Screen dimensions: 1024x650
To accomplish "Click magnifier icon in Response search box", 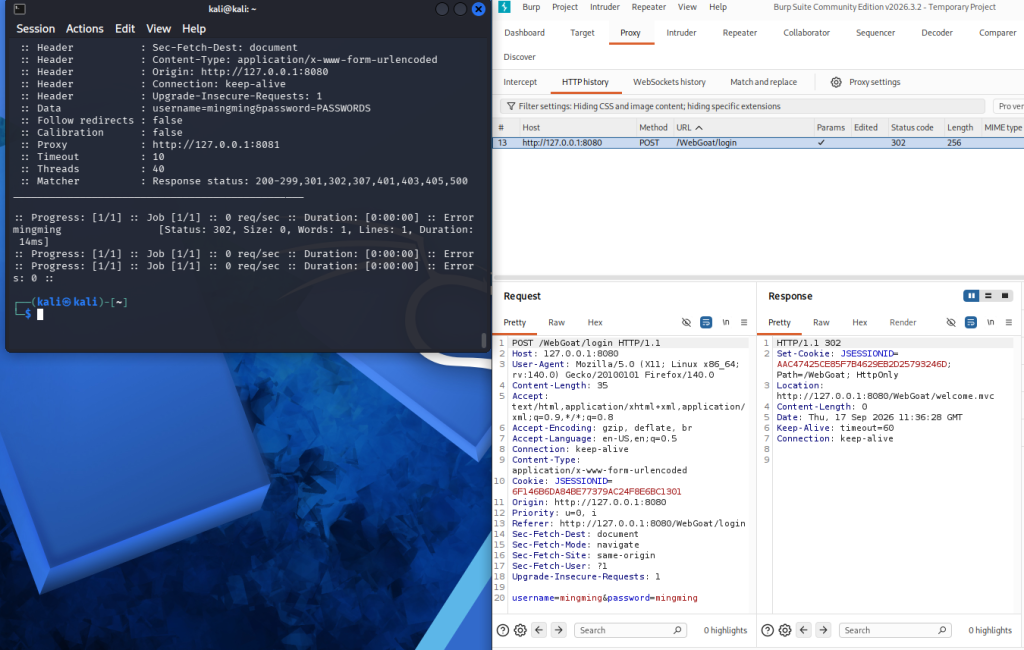I will point(942,630).
